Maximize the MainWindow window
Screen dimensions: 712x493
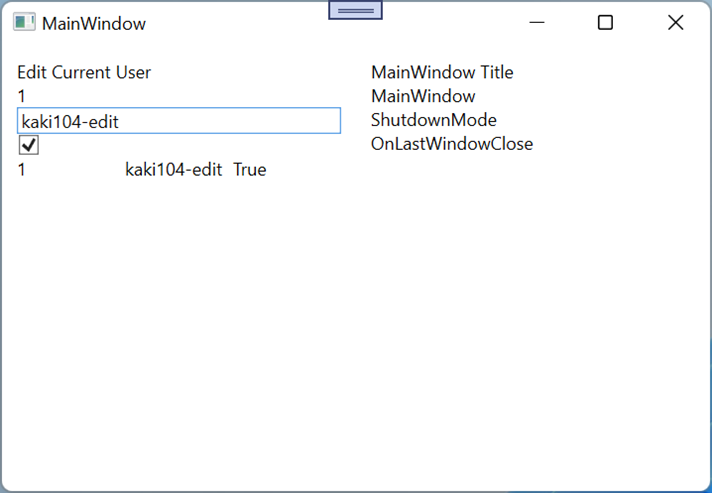pos(605,22)
